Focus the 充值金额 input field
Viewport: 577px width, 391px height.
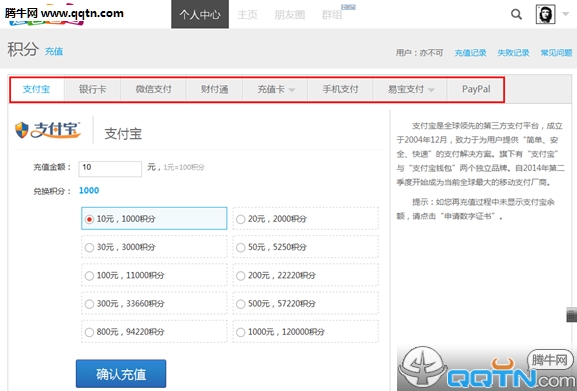pyautogui.click(x=110, y=169)
